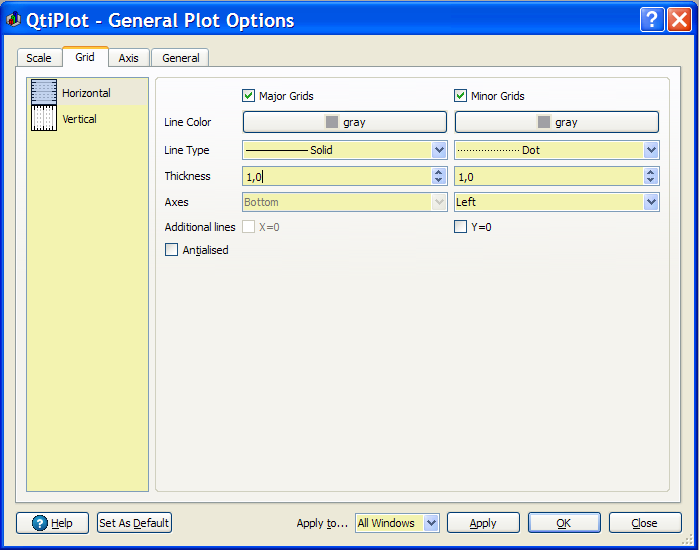The width and height of the screenshot is (699, 550).
Task: Open the major grid Line Type dropdown
Action: (x=439, y=150)
